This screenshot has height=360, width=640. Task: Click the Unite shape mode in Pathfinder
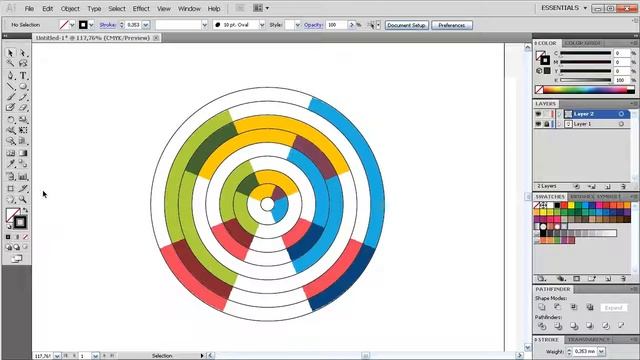point(542,307)
